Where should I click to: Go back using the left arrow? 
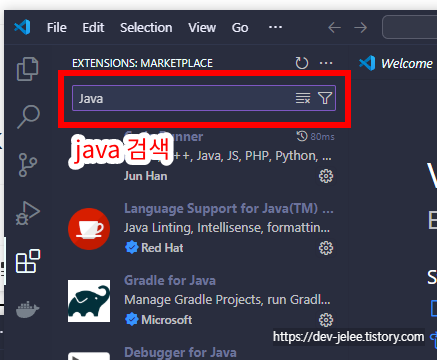334,28
